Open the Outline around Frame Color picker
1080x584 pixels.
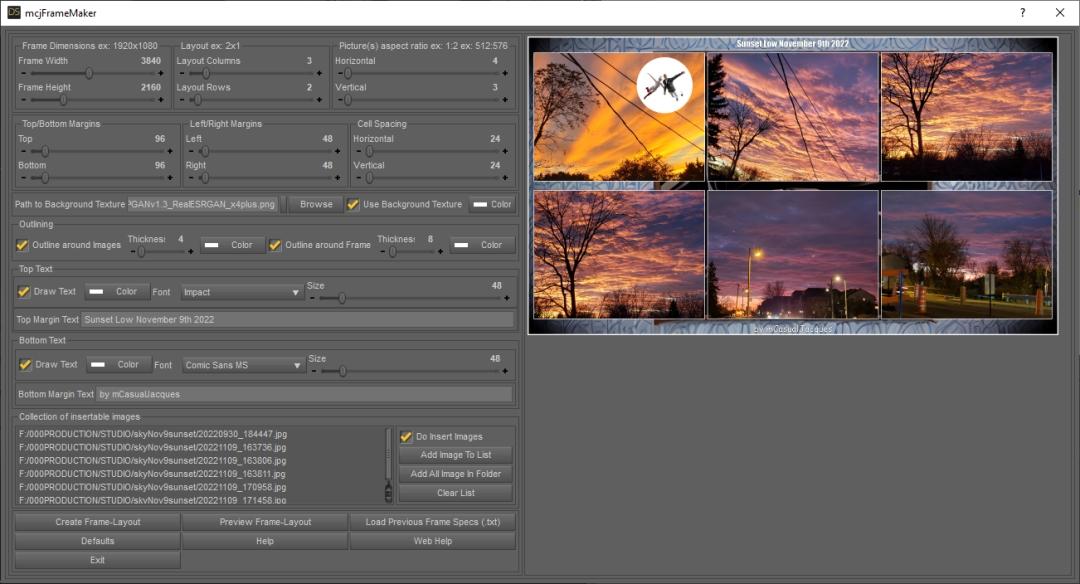tap(483, 245)
